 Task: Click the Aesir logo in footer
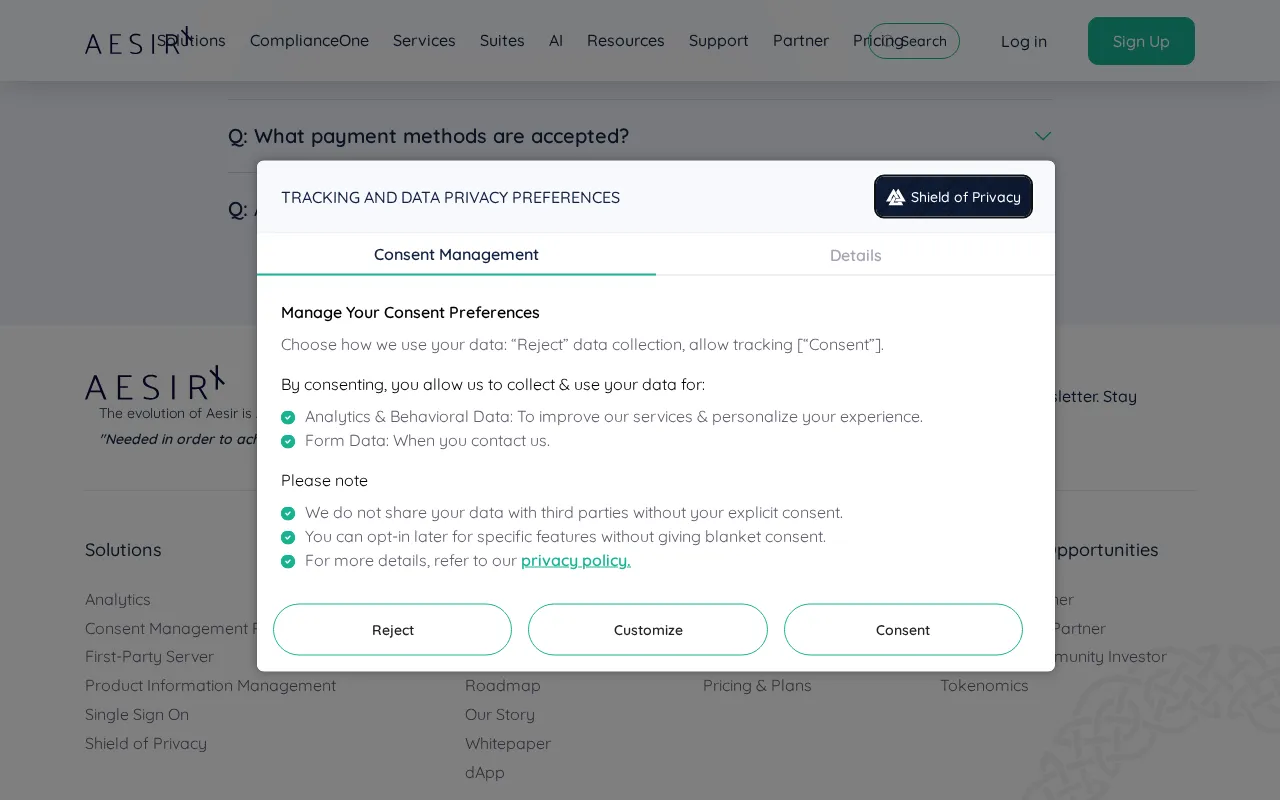(155, 384)
